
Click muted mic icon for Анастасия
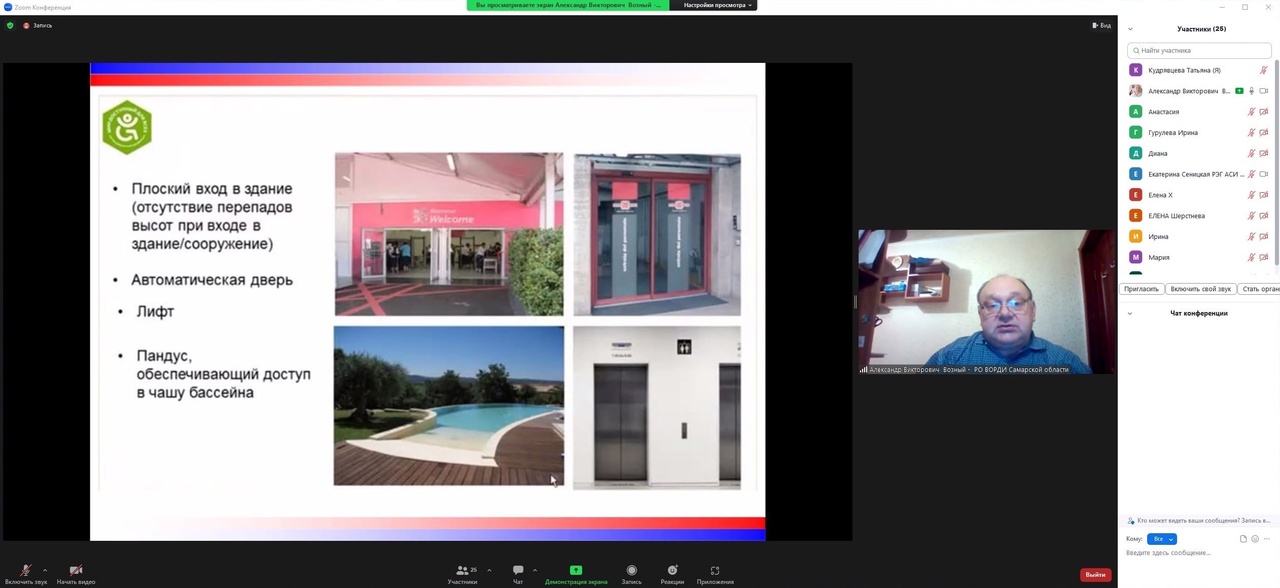click(x=1251, y=112)
